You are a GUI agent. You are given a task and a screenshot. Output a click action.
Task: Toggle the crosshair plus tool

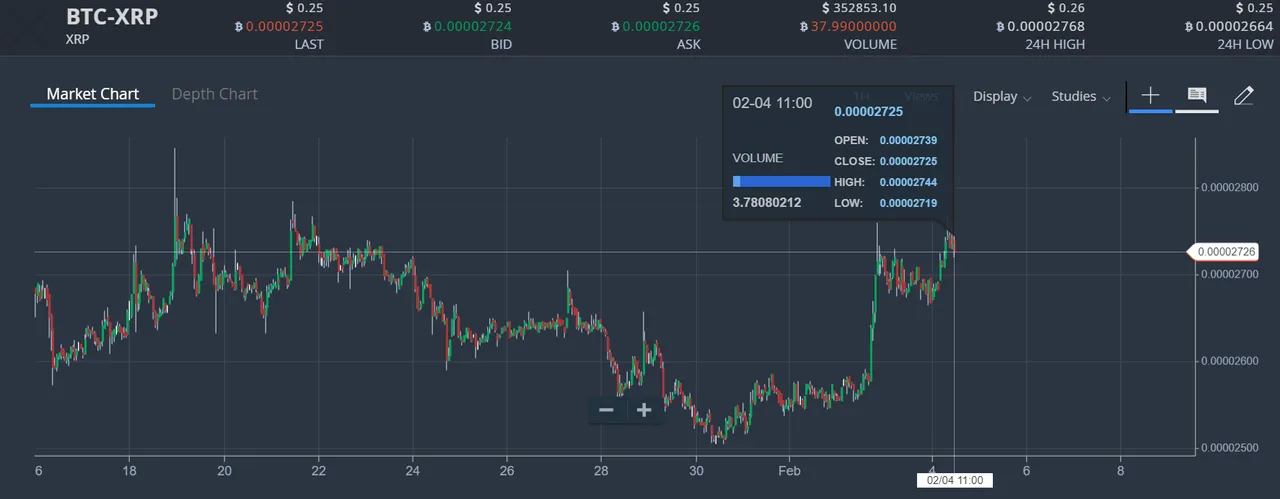[x=1150, y=96]
